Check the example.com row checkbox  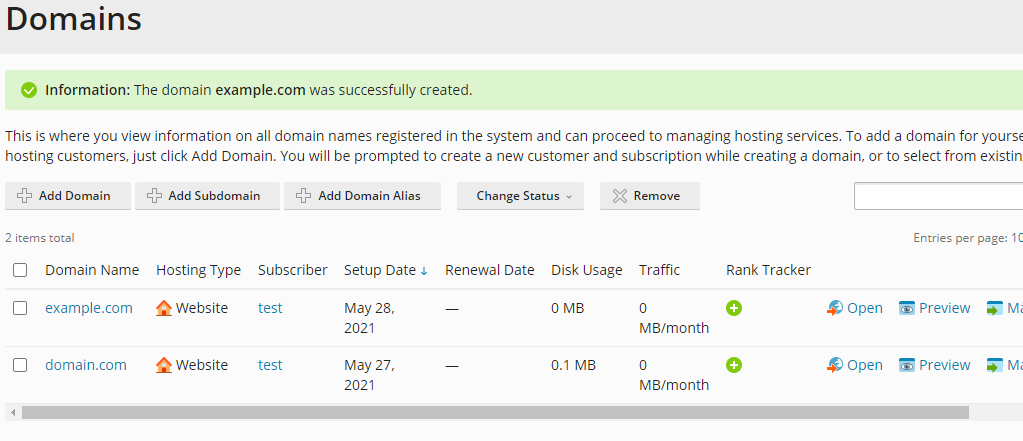(20, 308)
